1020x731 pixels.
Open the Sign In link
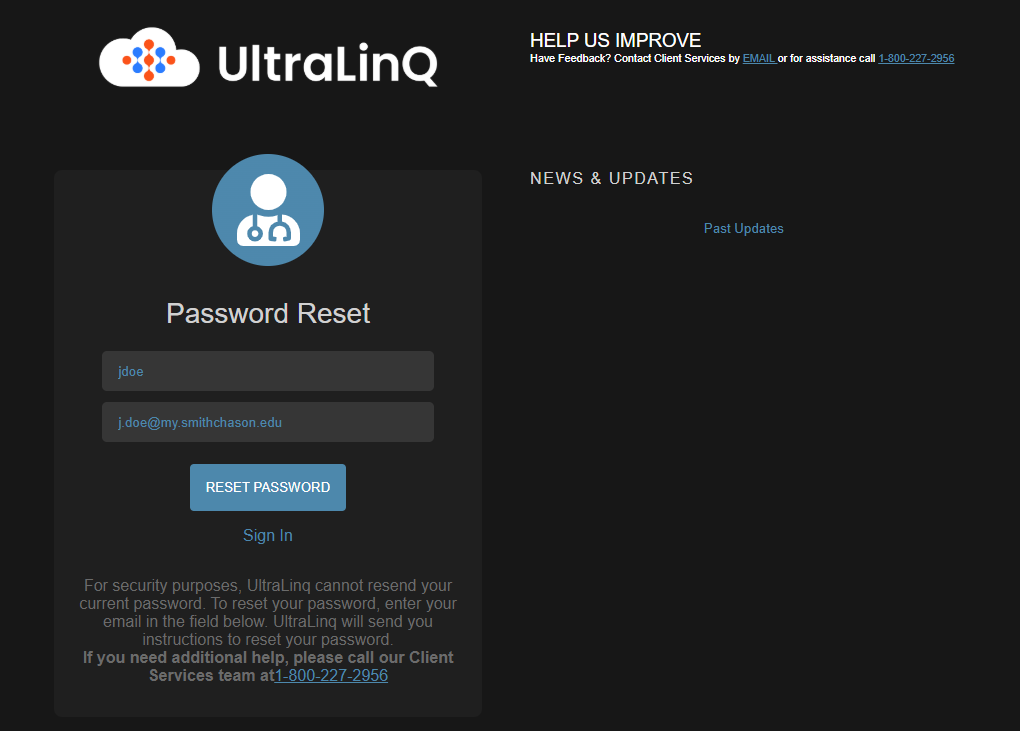click(x=268, y=535)
